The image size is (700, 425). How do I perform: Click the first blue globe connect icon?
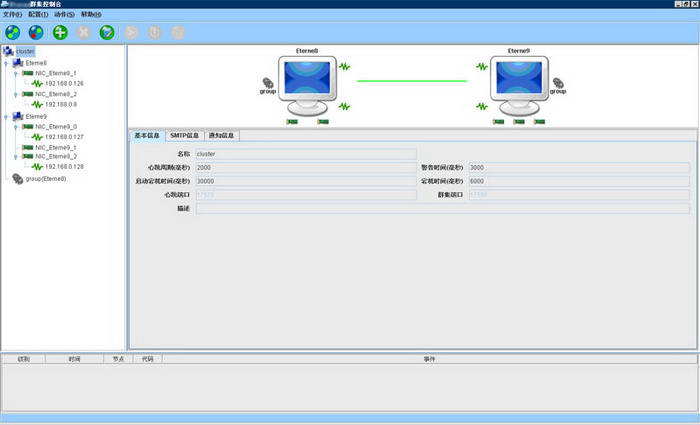[x=12, y=33]
